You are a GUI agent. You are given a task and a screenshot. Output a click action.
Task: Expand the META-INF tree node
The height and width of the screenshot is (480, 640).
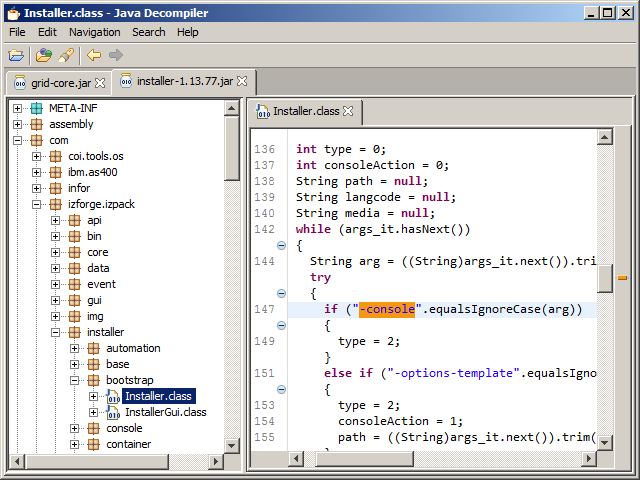[18, 108]
